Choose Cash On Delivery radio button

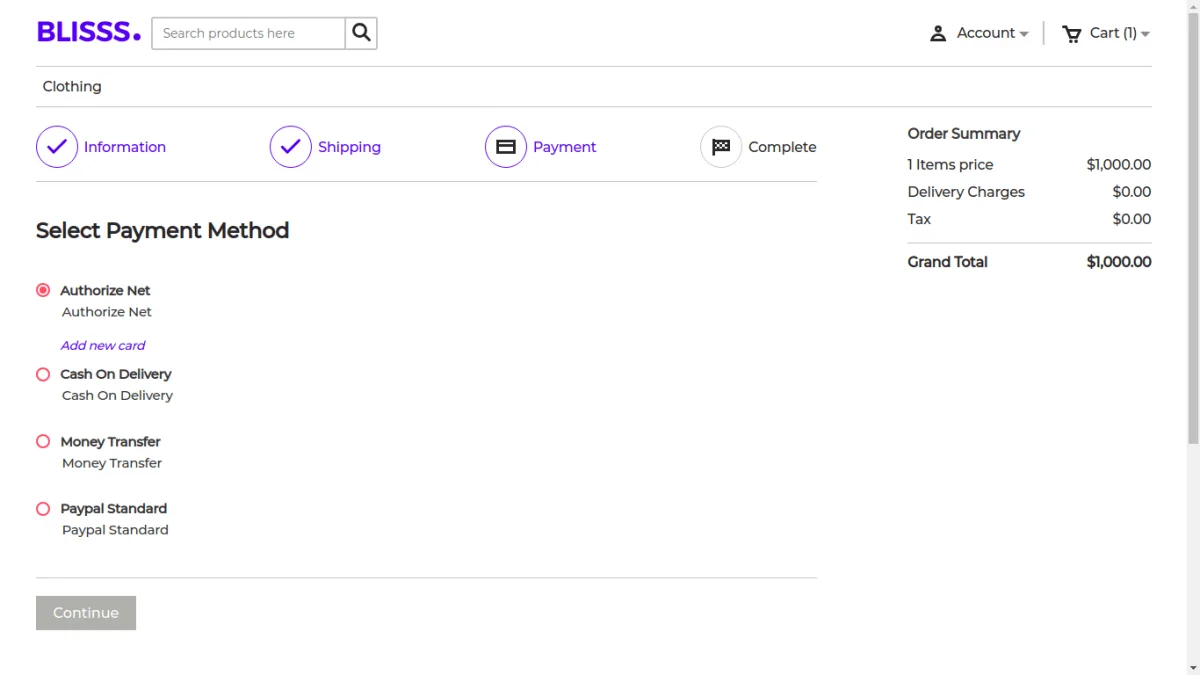click(43, 374)
